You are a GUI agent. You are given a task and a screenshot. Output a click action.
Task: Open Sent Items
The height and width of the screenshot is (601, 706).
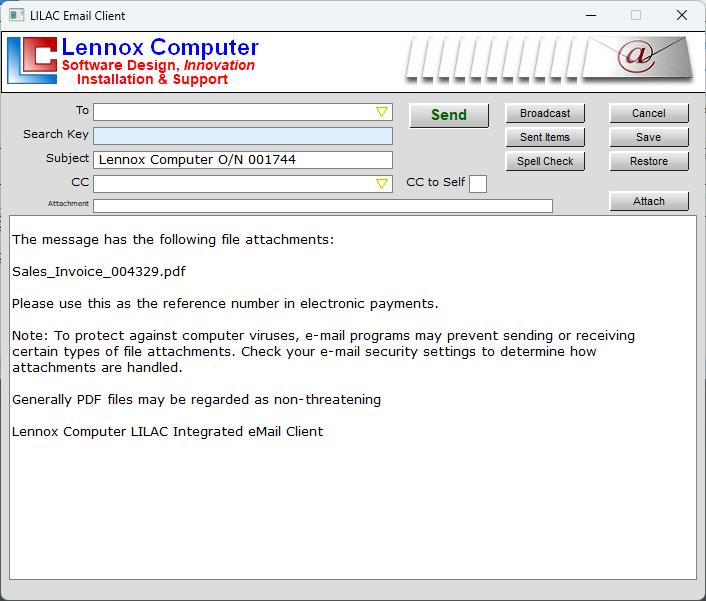(x=545, y=137)
